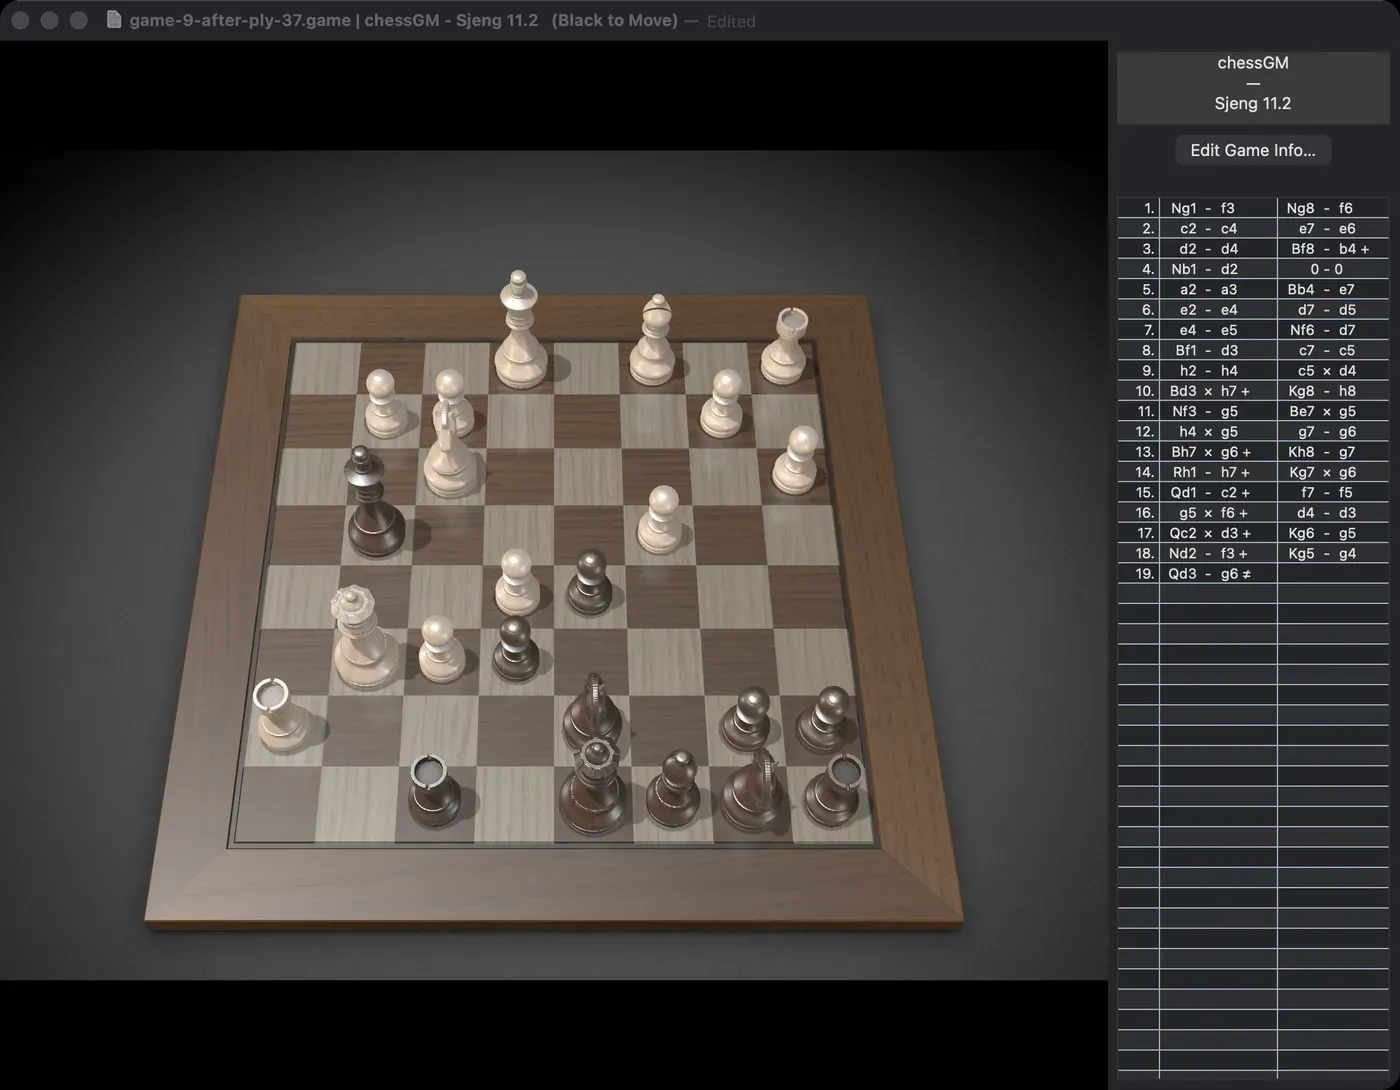This screenshot has width=1400, height=1090.
Task: Select black move 'Kg5 - g4'
Action: [x=1333, y=553]
